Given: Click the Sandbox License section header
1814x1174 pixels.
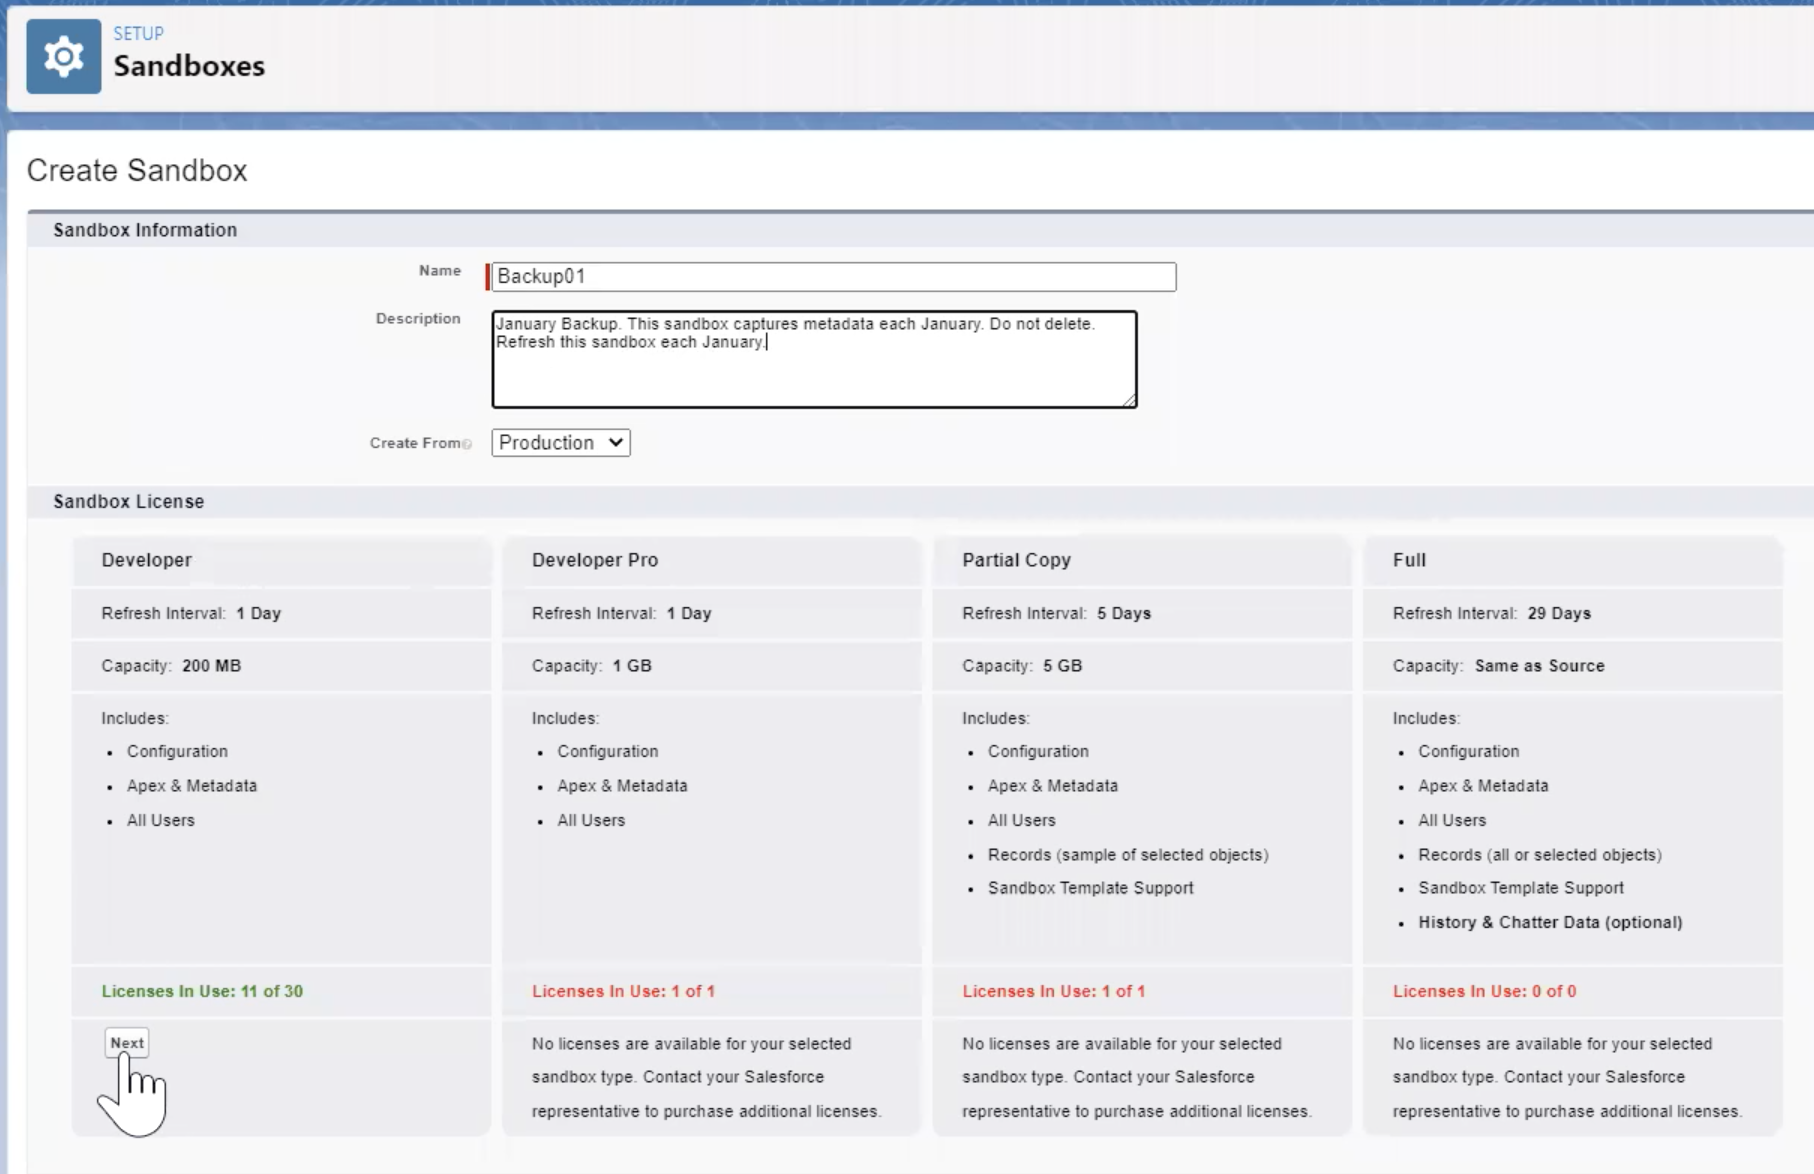Looking at the screenshot, I should [129, 501].
